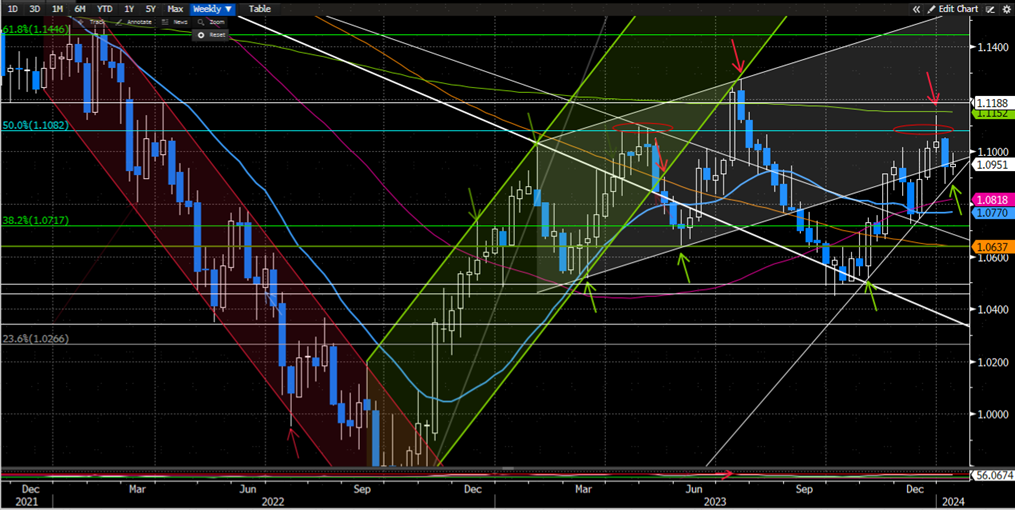Select the YTD time range
The image size is (1015, 510).
coord(104,9)
